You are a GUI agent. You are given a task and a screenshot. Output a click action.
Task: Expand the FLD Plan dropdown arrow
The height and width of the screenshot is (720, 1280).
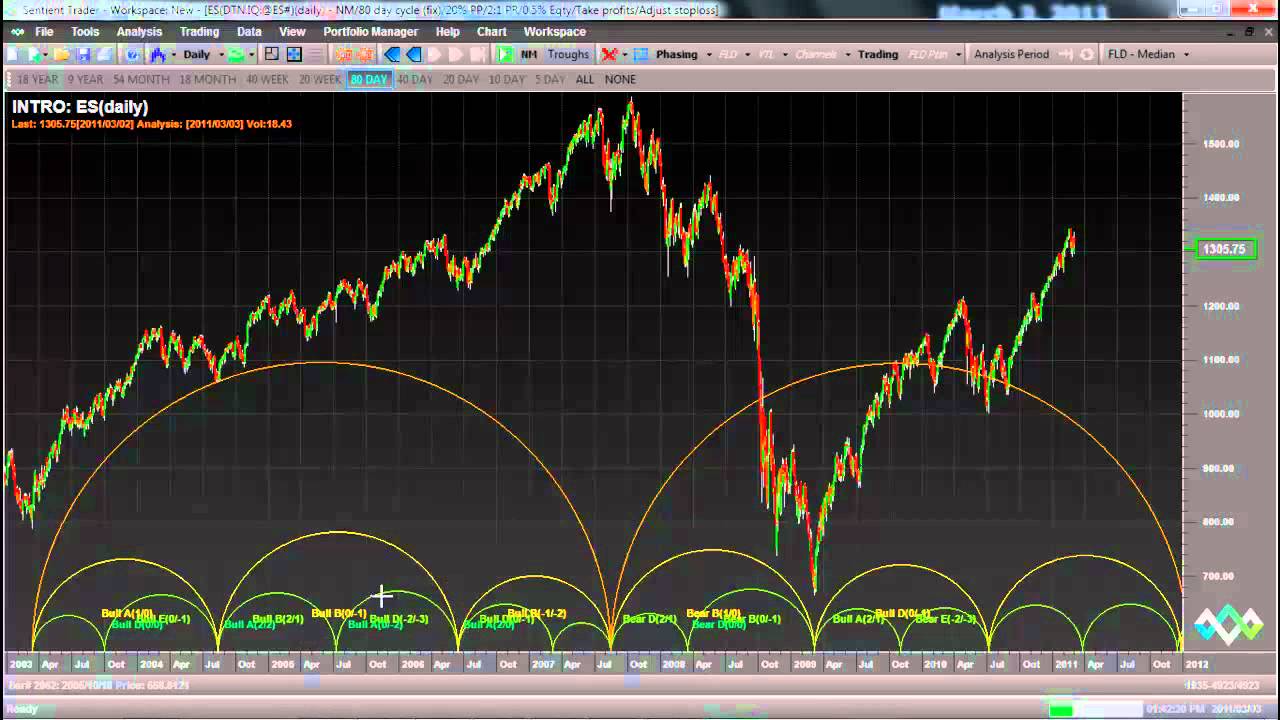click(958, 54)
